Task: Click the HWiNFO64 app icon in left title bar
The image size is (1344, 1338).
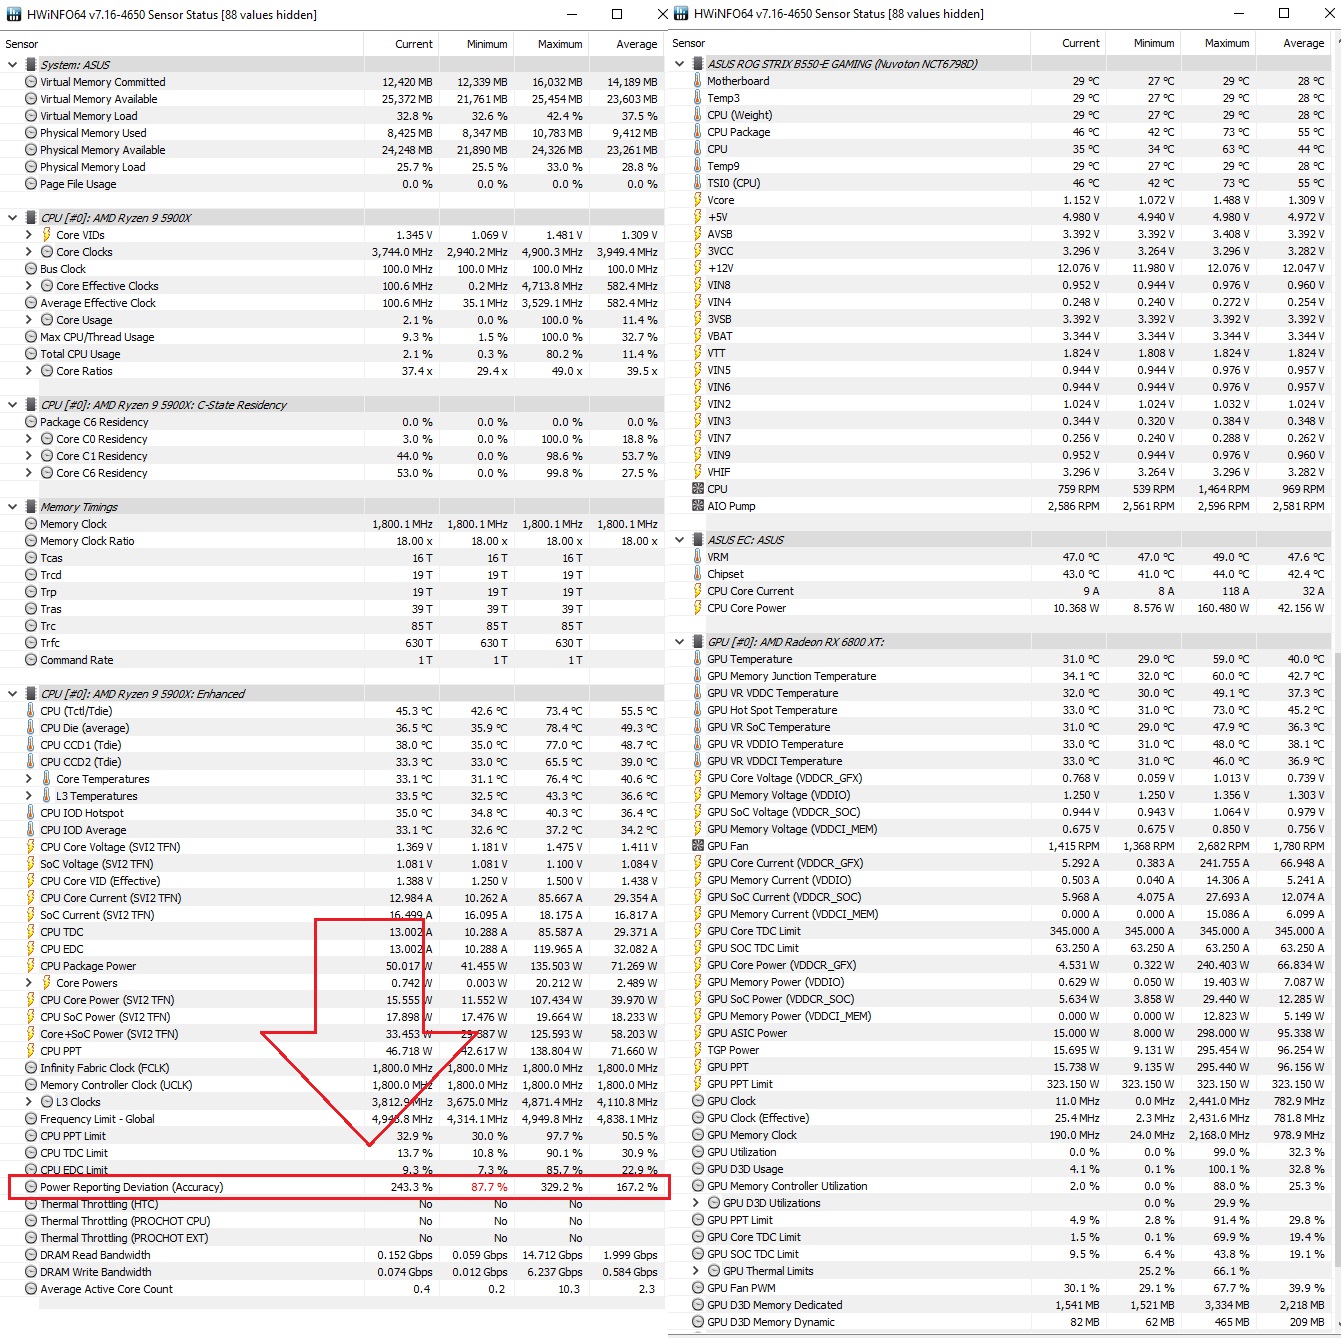Action: click(14, 14)
